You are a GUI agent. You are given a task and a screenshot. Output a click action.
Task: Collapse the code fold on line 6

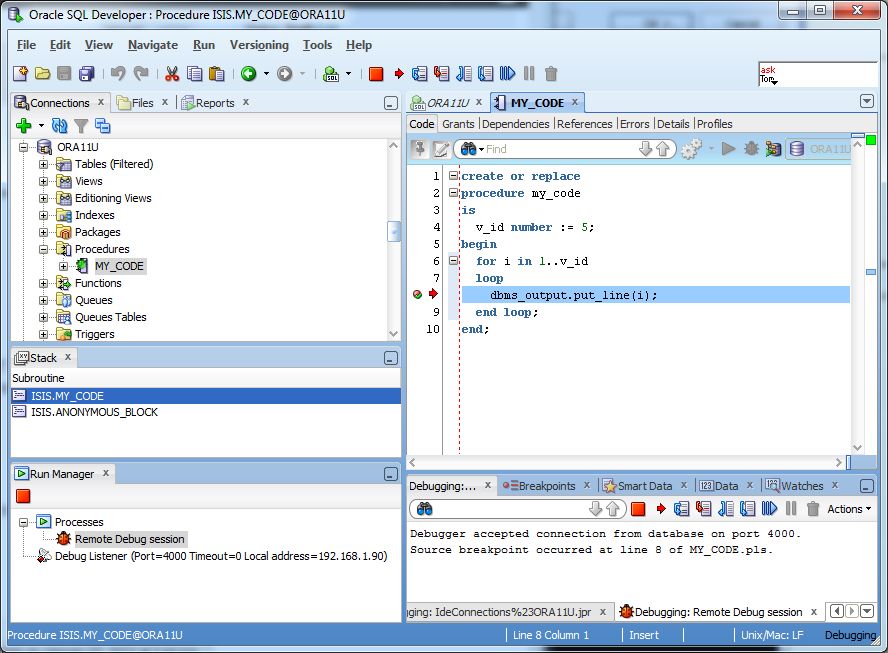tap(453, 261)
